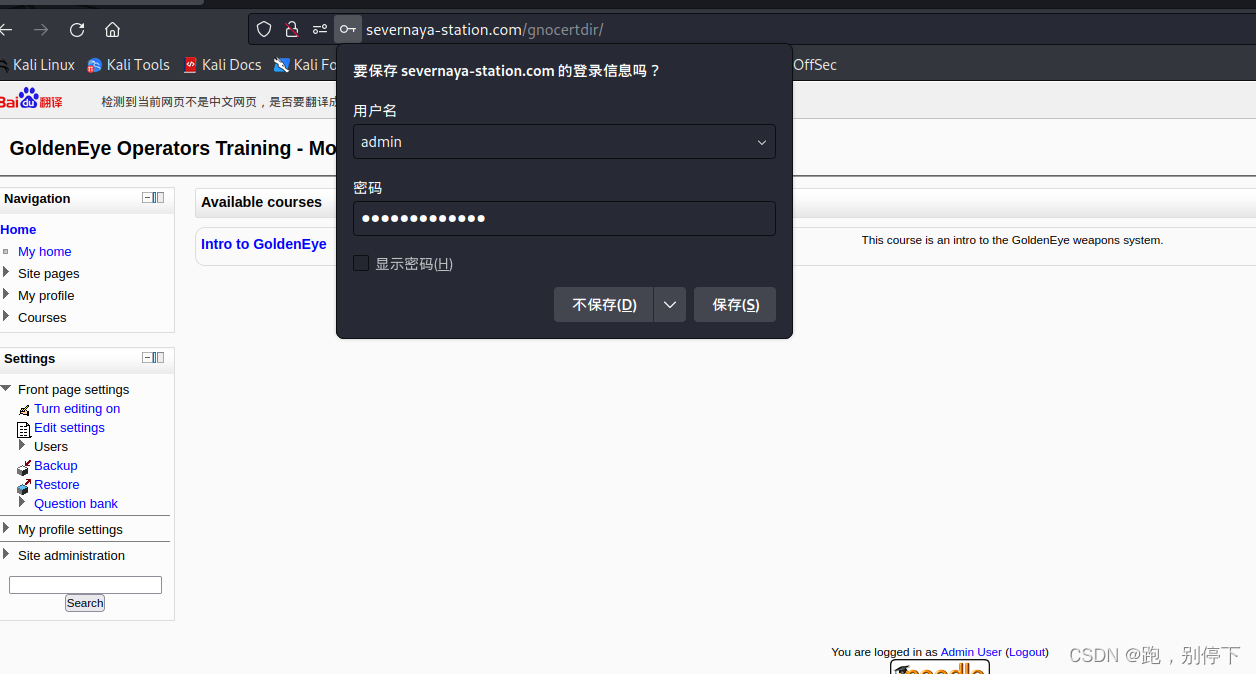Expand the My profile settings node
Viewport: 1256px width, 674px height.
(6, 528)
